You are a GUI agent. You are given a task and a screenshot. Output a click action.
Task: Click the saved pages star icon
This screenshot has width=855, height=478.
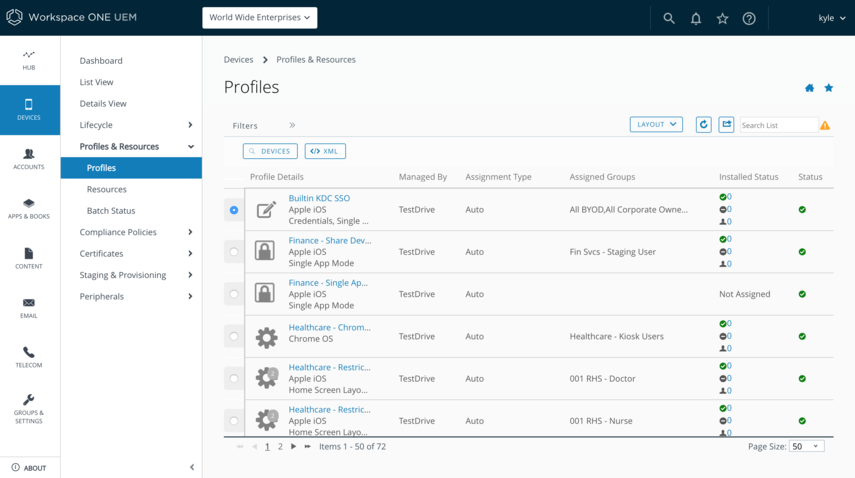pos(722,18)
